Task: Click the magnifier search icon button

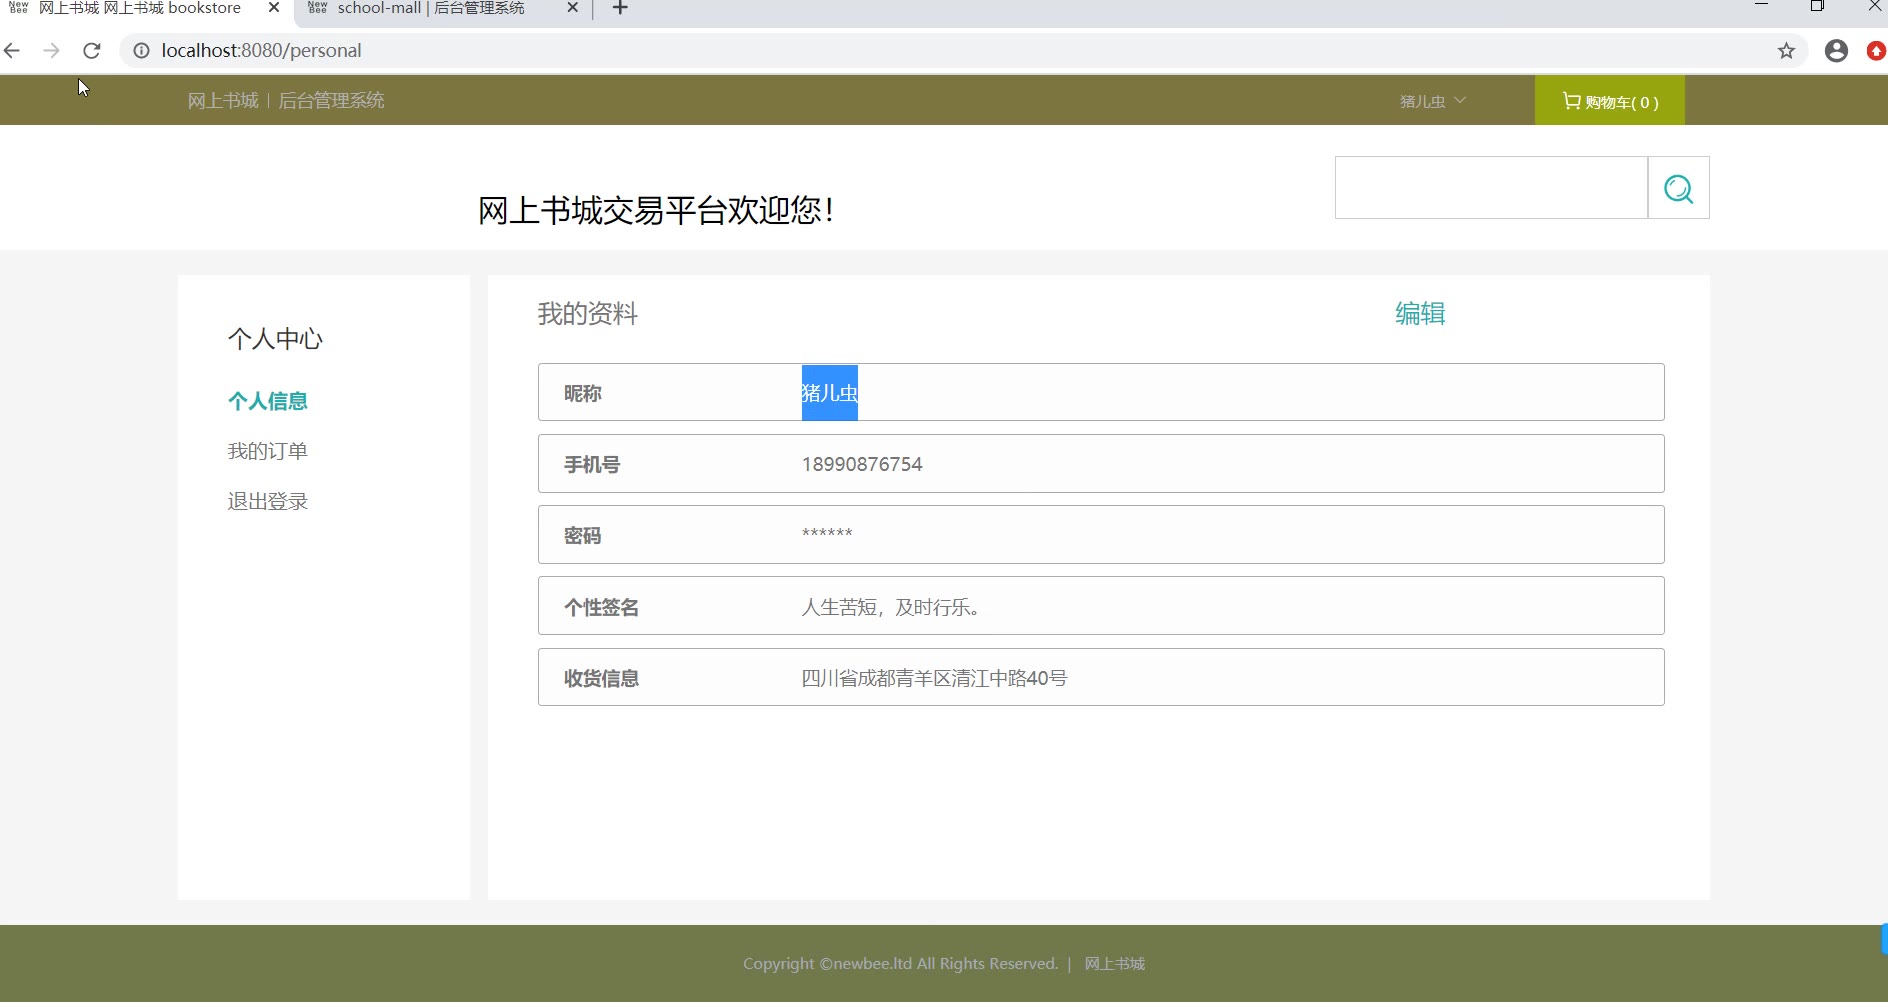Action: coord(1678,188)
